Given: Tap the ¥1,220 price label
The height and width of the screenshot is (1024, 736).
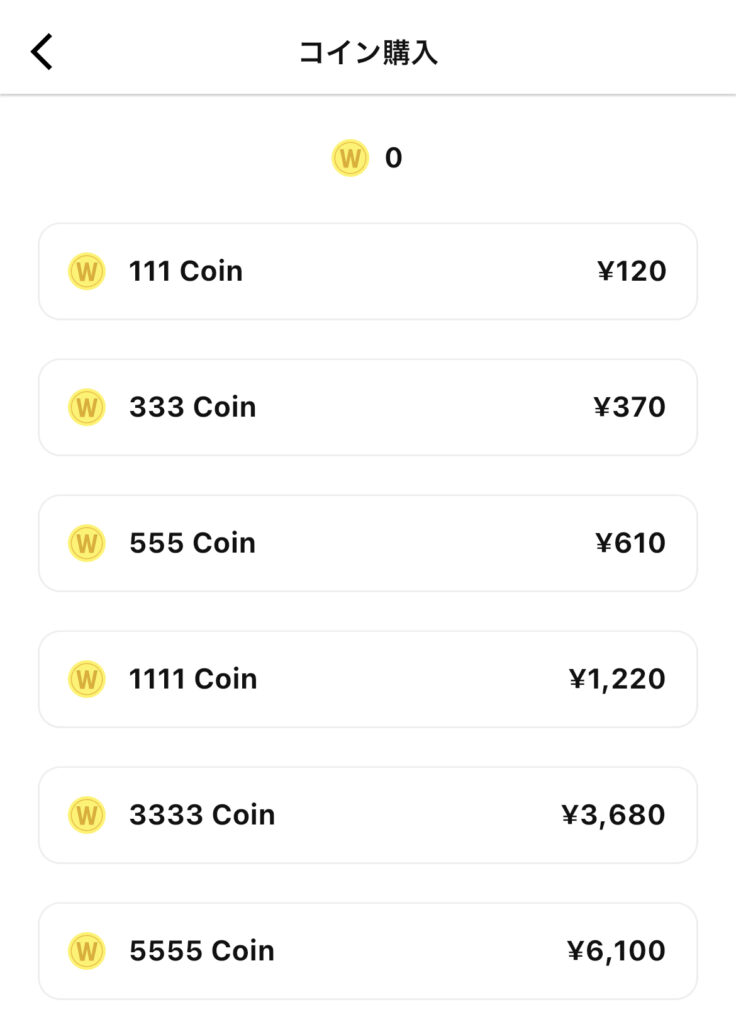Looking at the screenshot, I should [x=617, y=679].
